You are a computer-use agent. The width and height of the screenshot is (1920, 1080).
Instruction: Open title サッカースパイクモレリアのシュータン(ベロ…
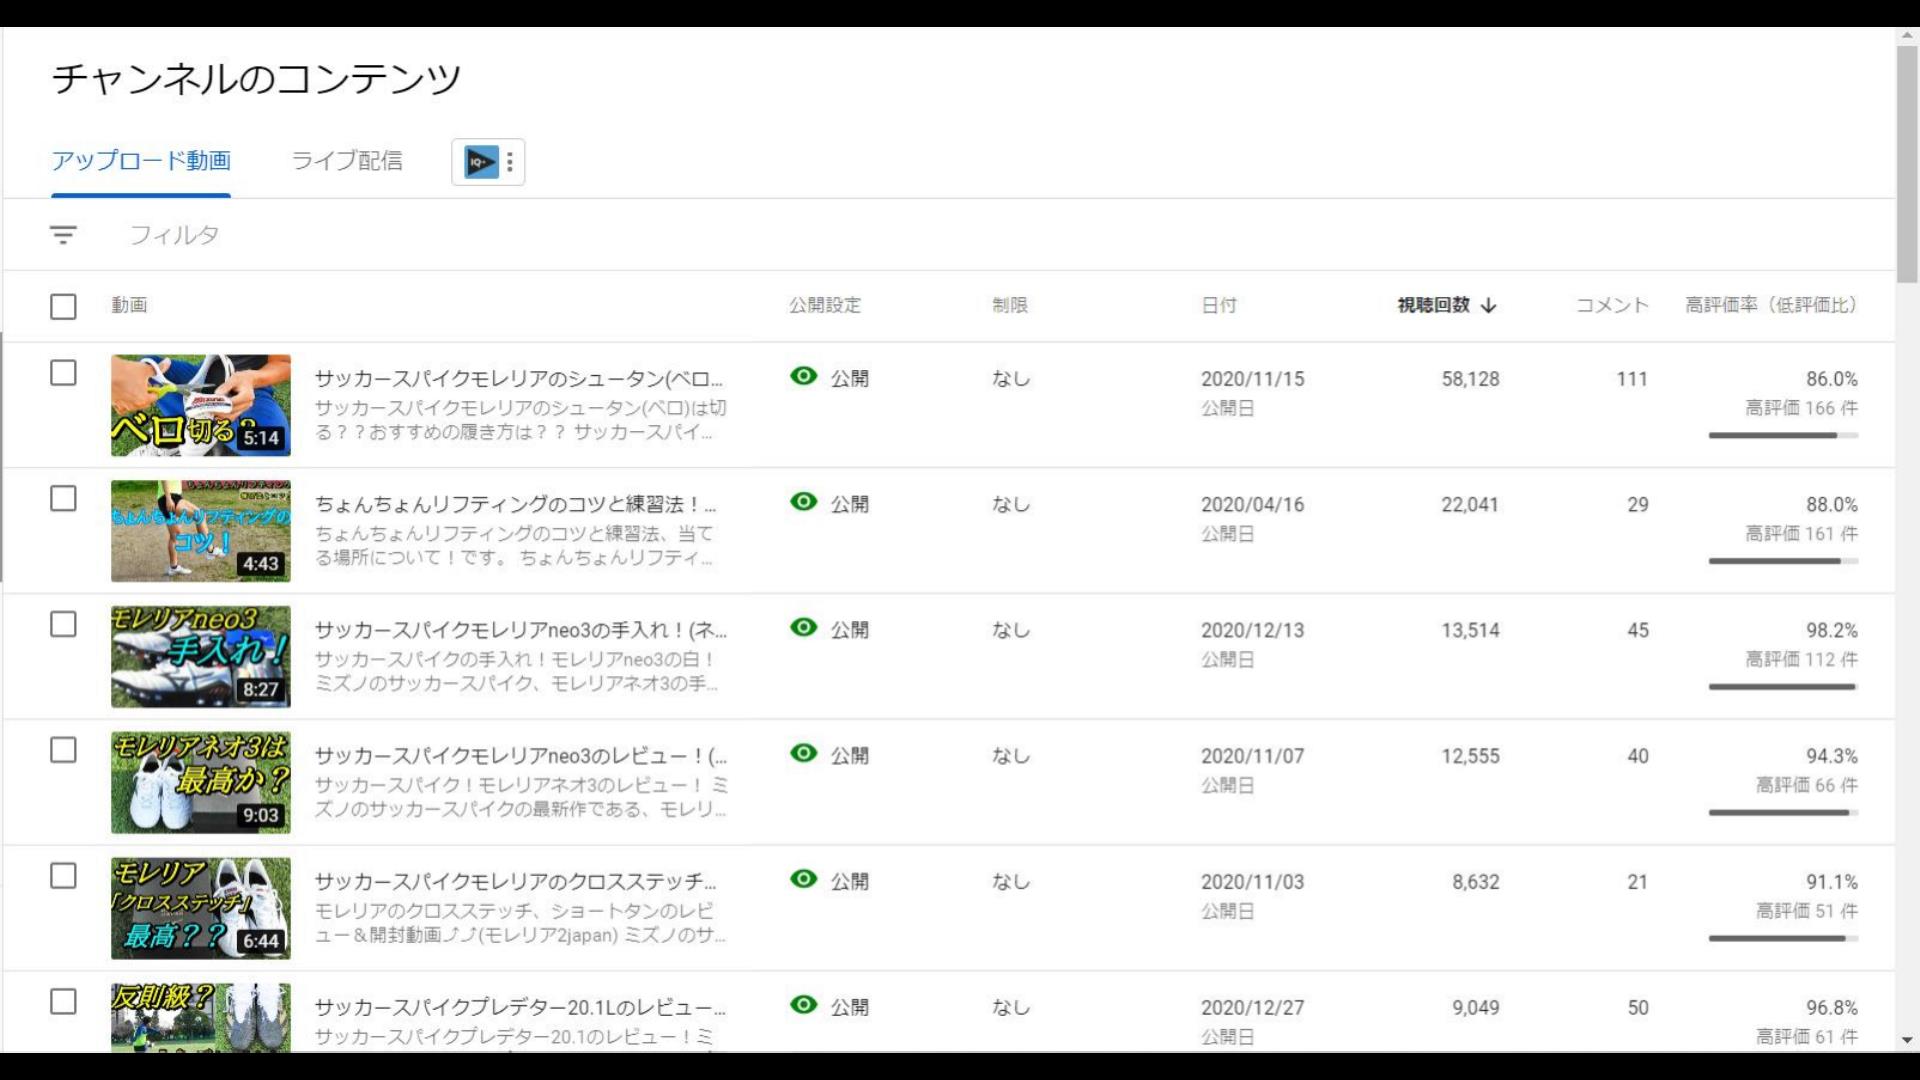(x=519, y=379)
